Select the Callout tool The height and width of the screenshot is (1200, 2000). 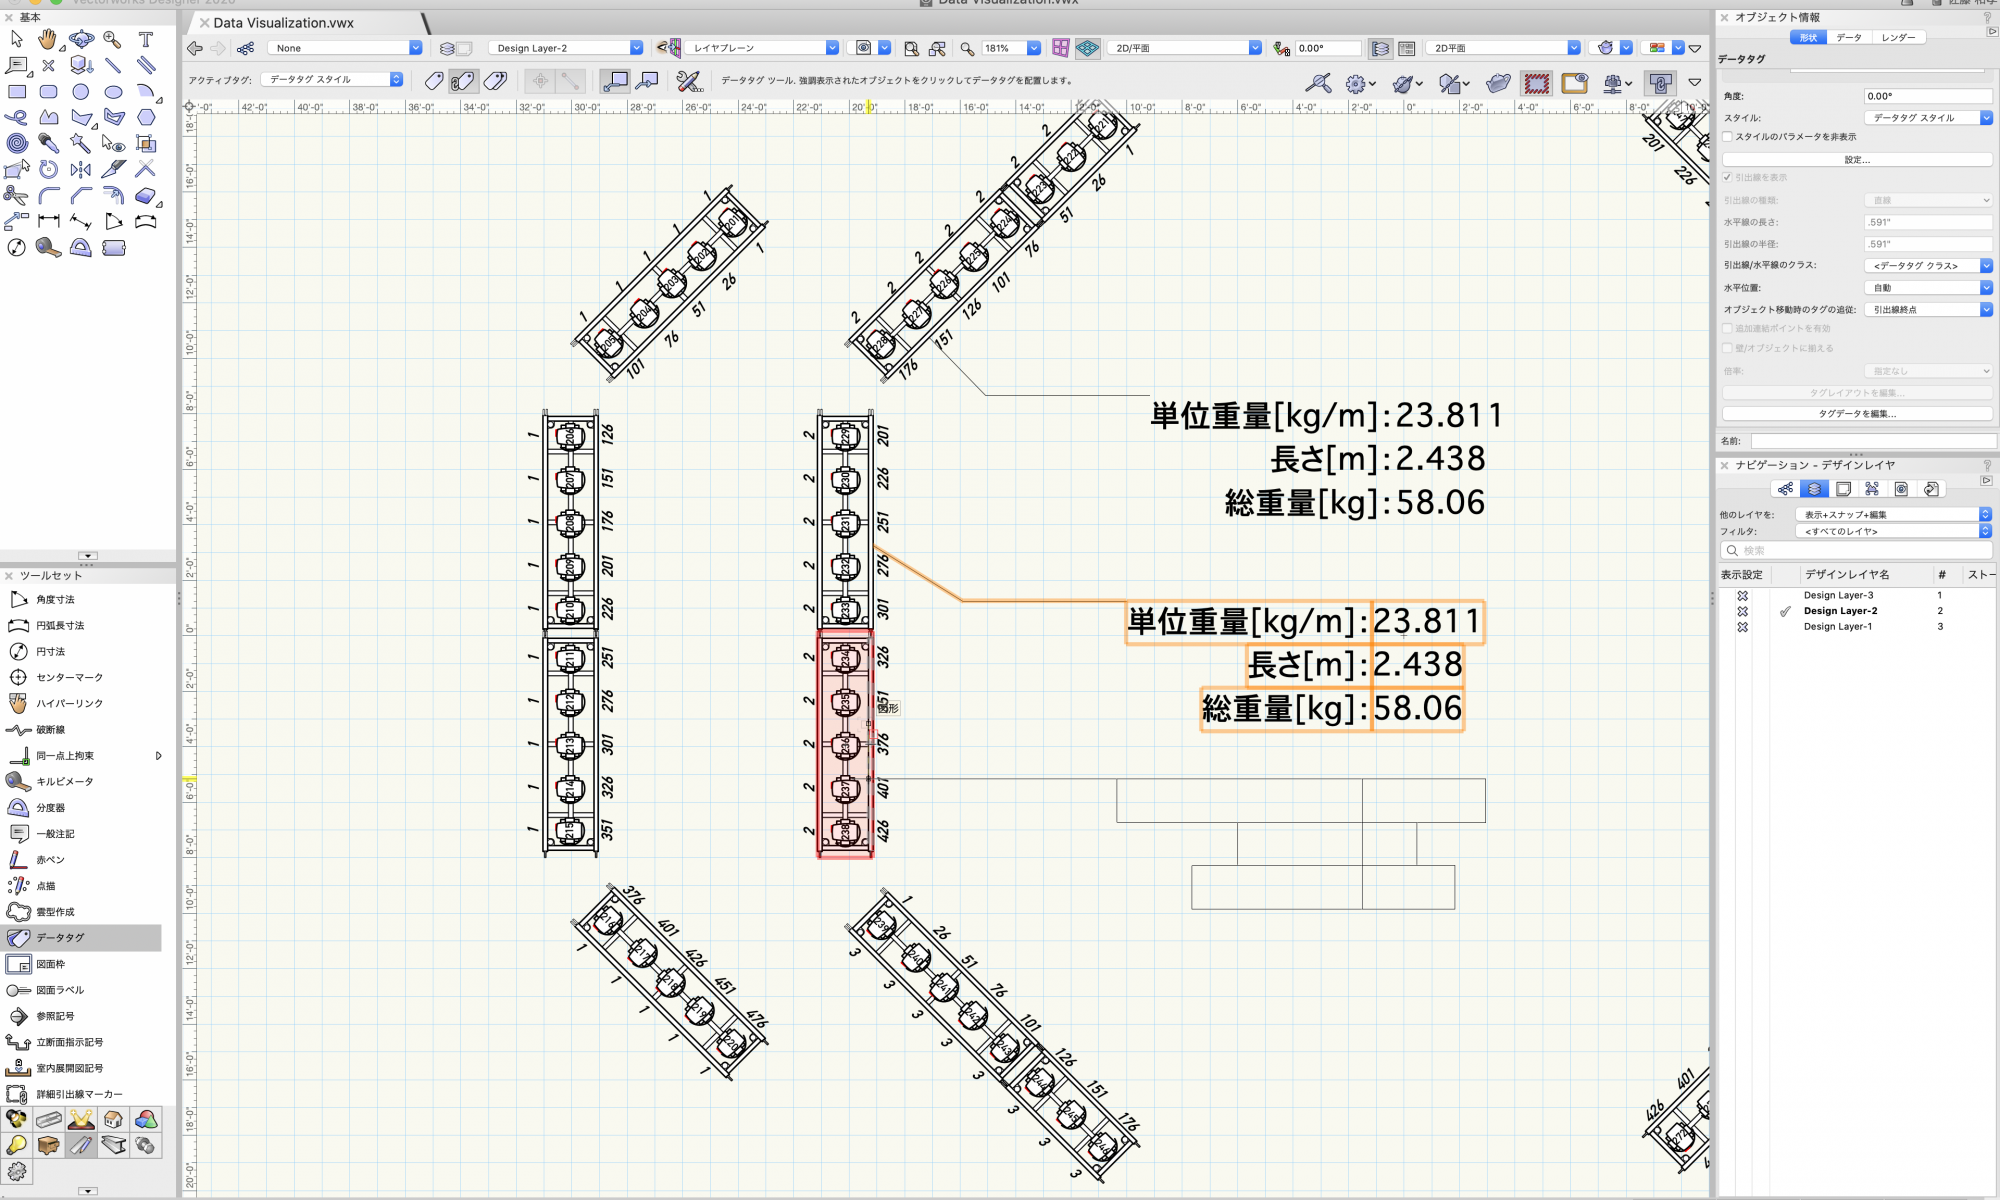pyautogui.click(x=16, y=65)
